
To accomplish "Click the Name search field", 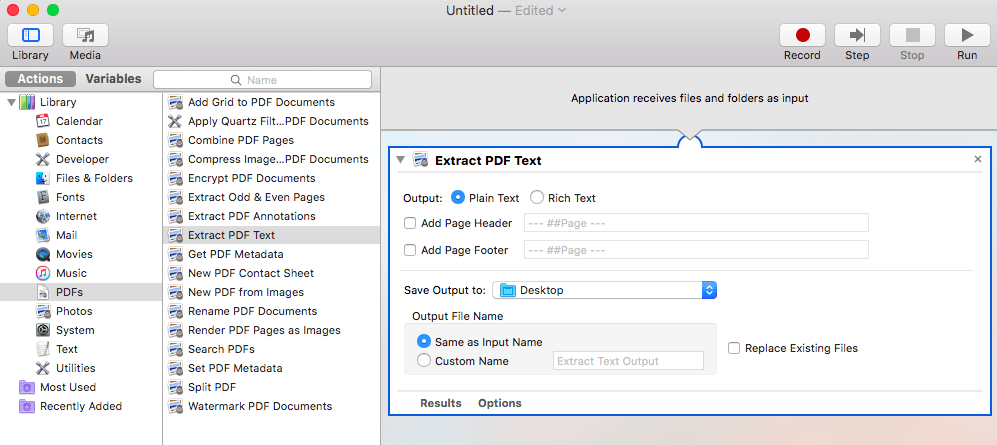I will tap(263, 79).
